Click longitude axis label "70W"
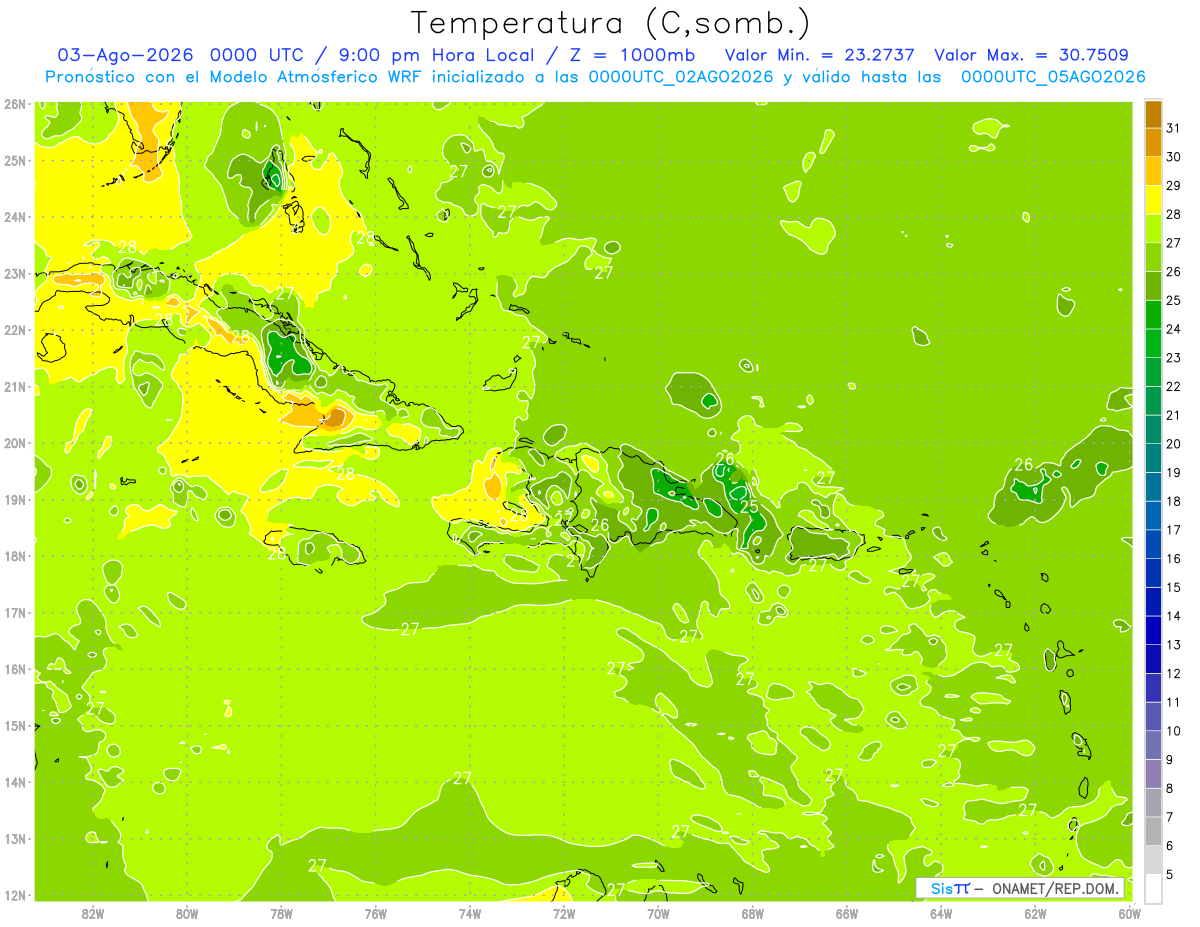 tap(659, 913)
